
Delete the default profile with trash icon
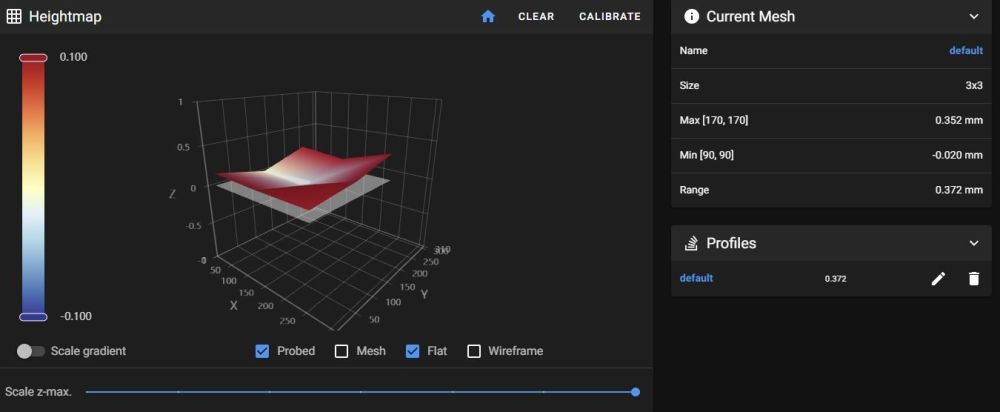point(973,279)
